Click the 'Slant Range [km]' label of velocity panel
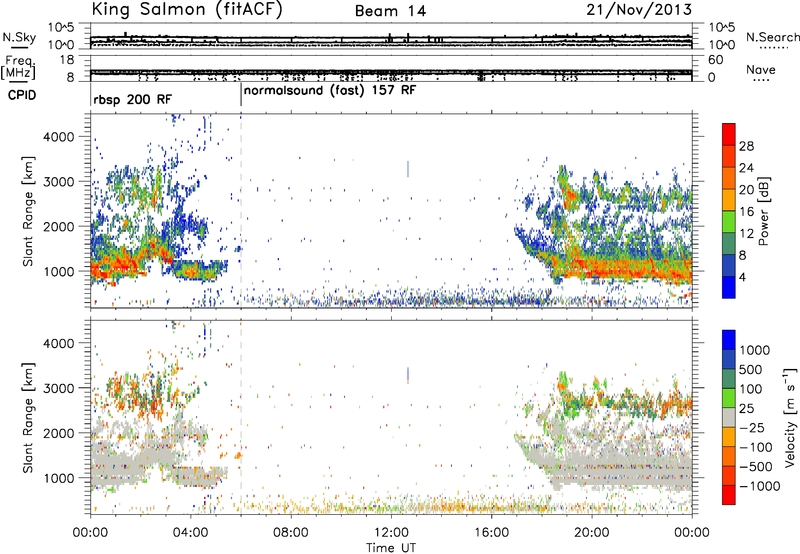This screenshot has width=800, height=554. coord(28,417)
